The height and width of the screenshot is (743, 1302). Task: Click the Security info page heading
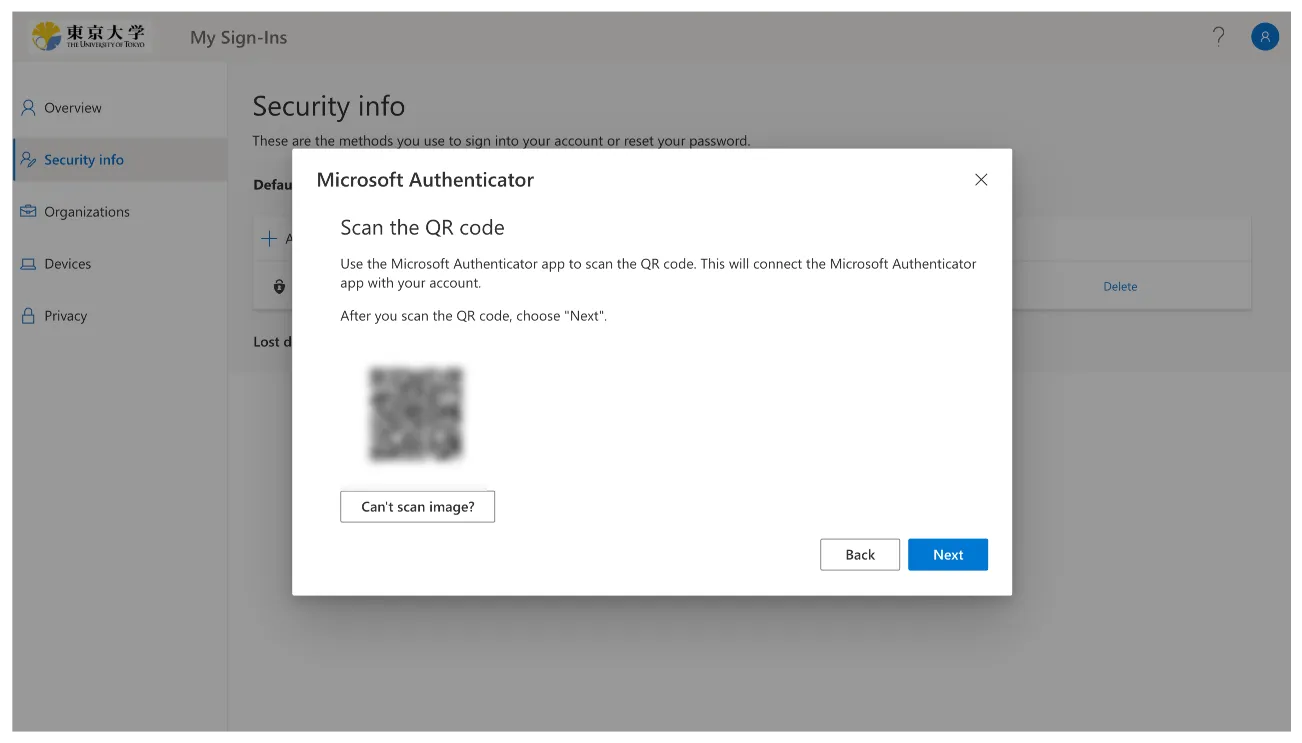click(x=328, y=106)
